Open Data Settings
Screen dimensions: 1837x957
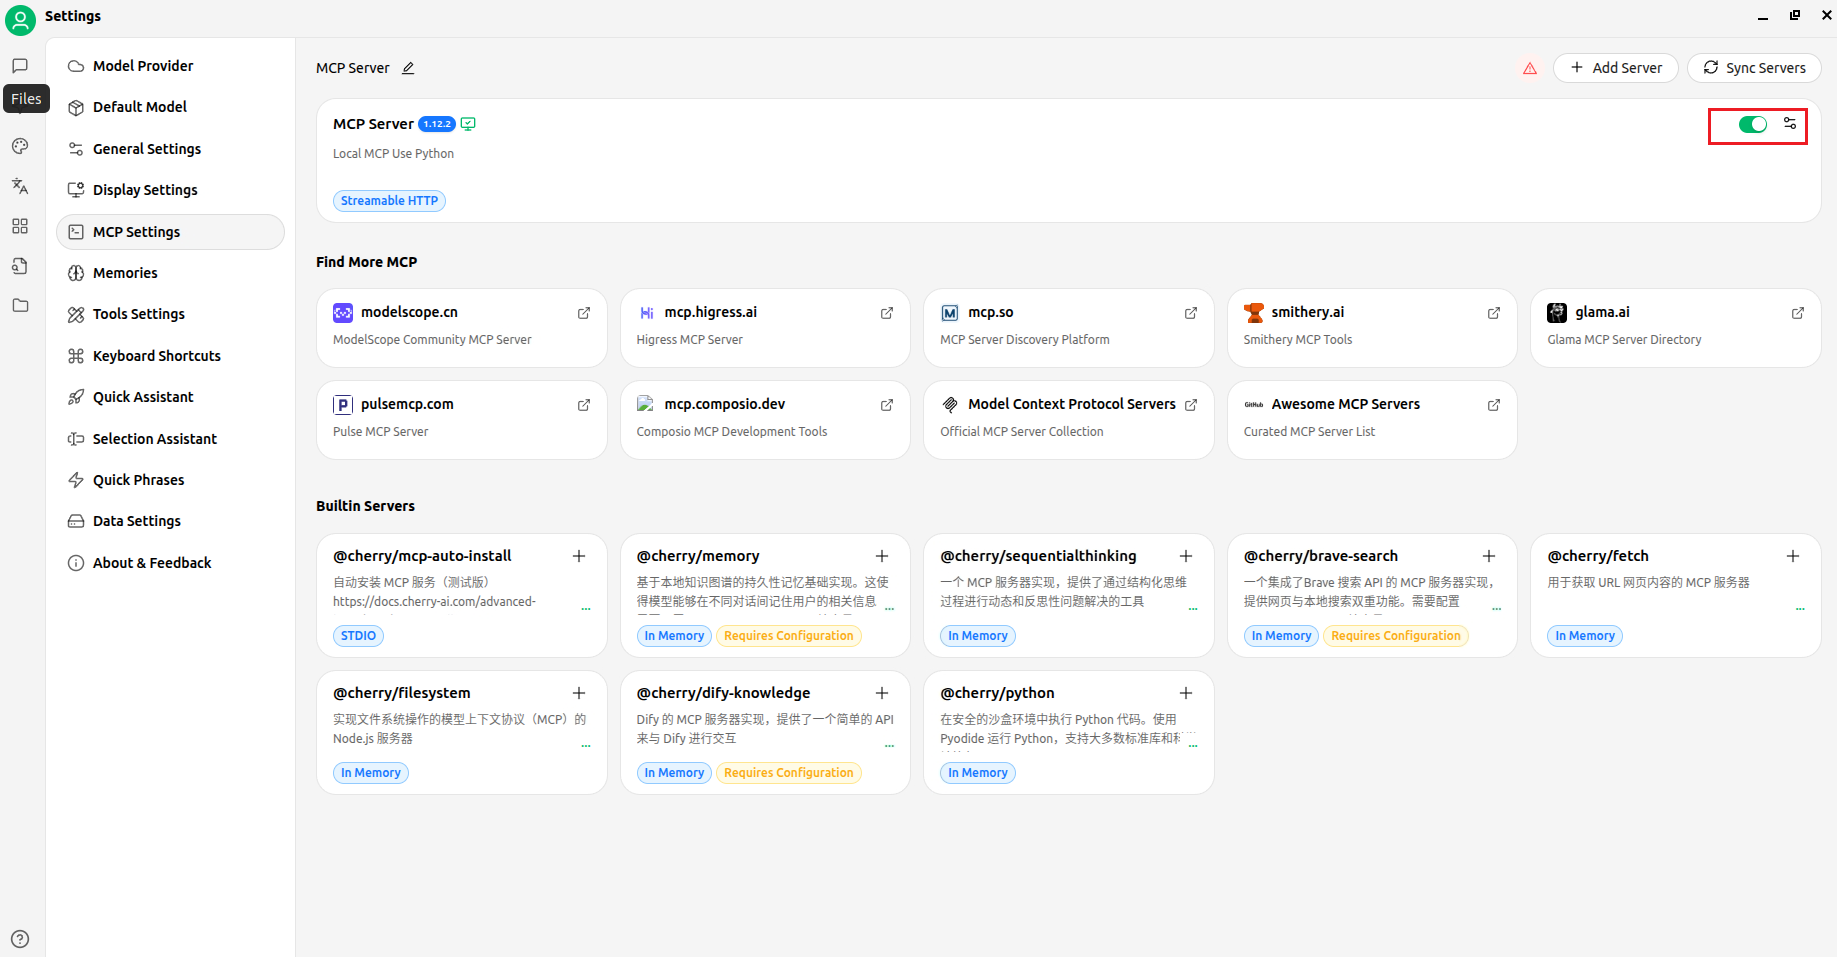click(170, 521)
